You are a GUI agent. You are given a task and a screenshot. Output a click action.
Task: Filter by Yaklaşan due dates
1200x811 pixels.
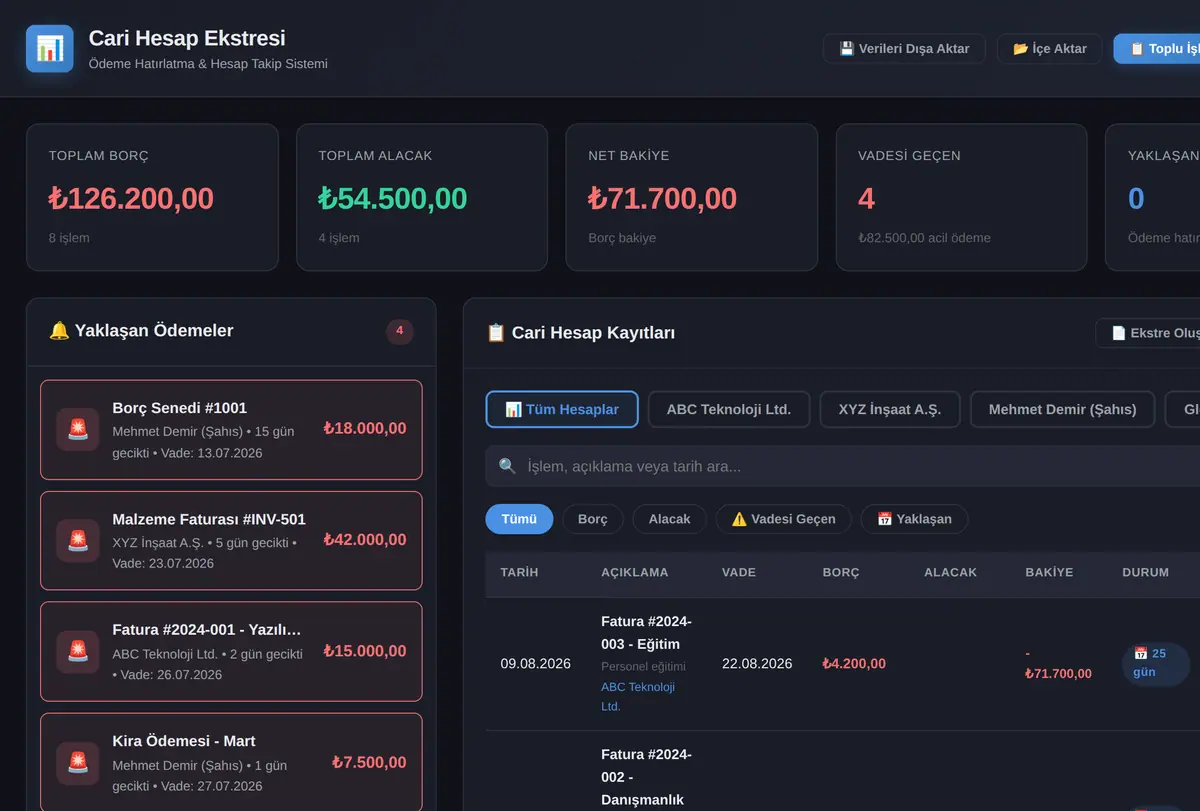pyautogui.click(x=914, y=519)
